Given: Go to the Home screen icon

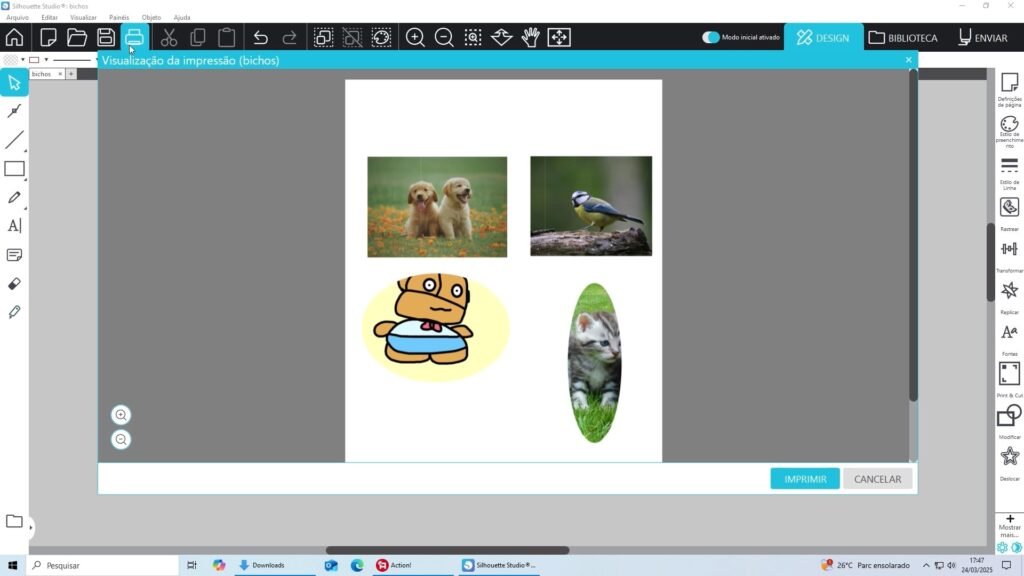Looking at the screenshot, I should (x=14, y=37).
